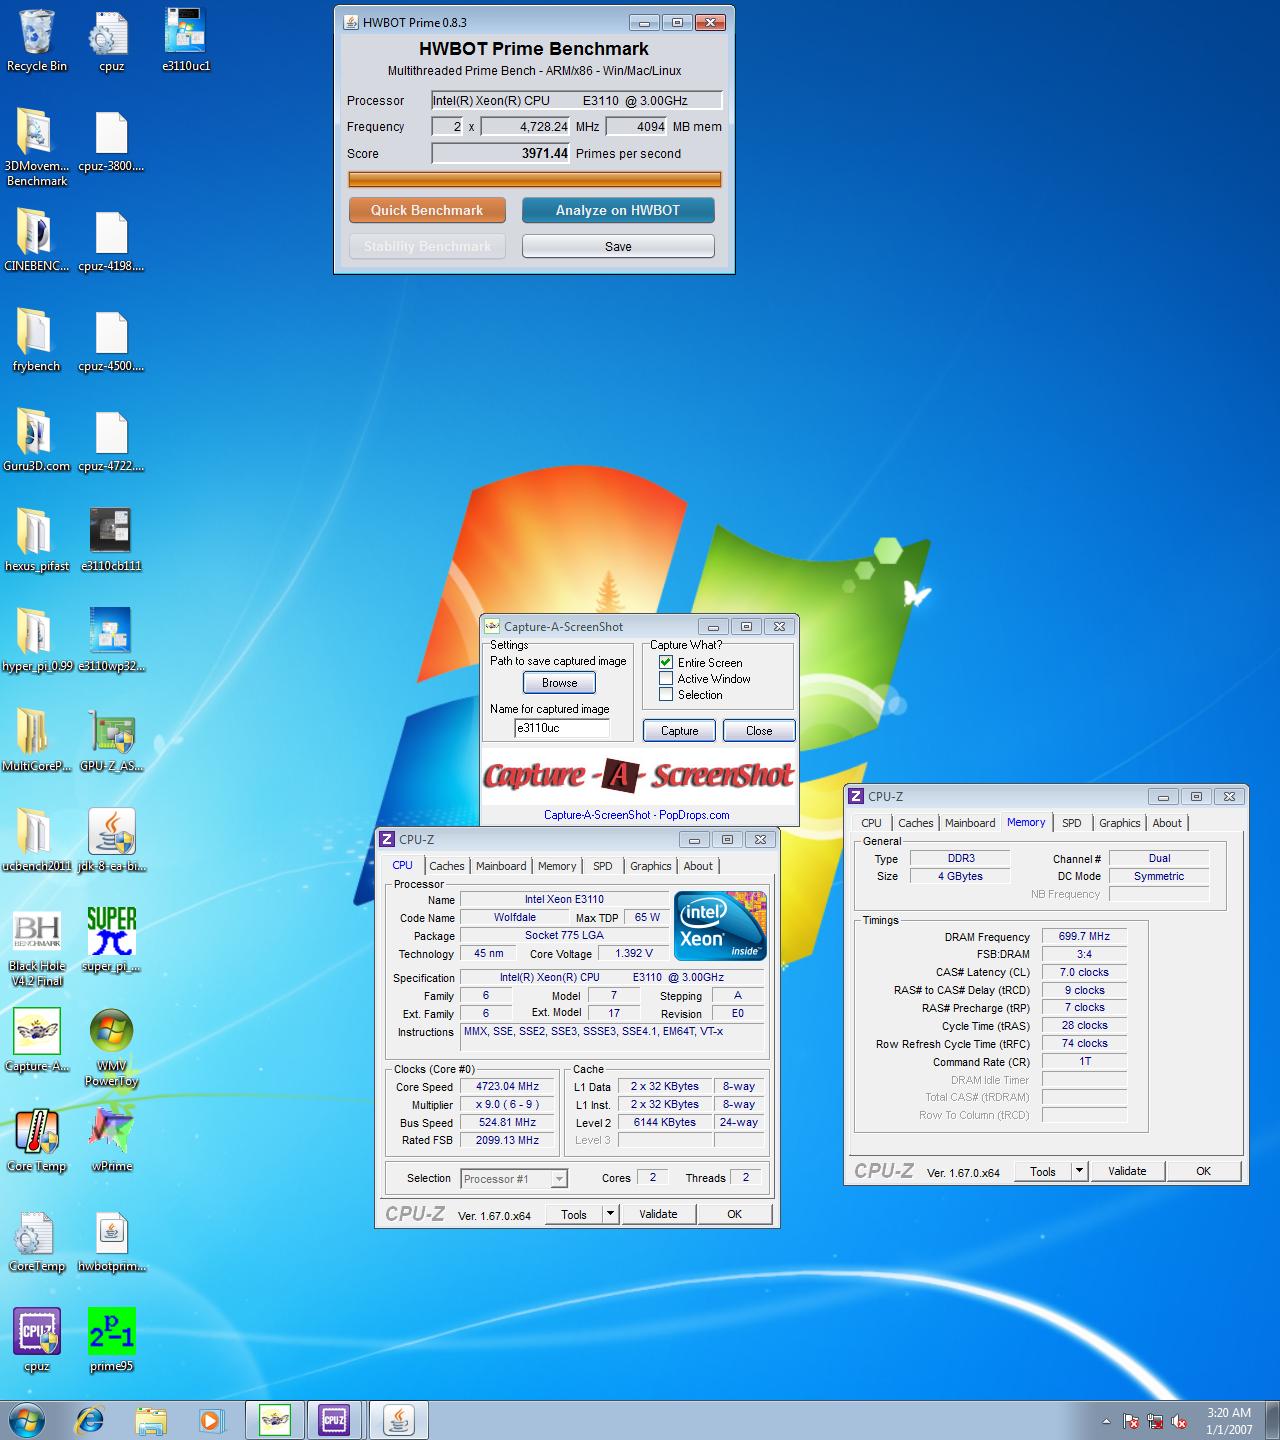Open the Guru3D.com folder icon
Image resolution: width=1280 pixels, height=1440 pixels.
pyautogui.click(x=37, y=440)
